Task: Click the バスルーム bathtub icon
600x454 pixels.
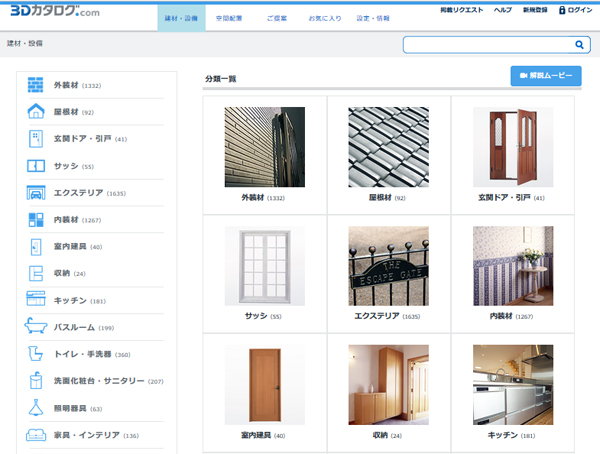Action: [35, 327]
